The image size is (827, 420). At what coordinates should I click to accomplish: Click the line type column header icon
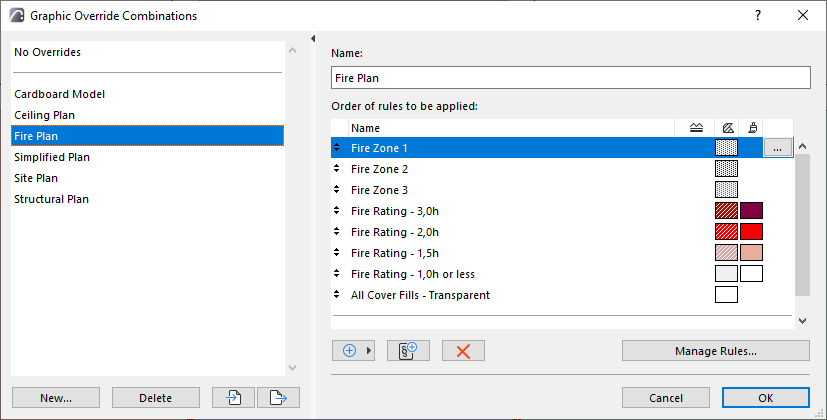click(697, 128)
